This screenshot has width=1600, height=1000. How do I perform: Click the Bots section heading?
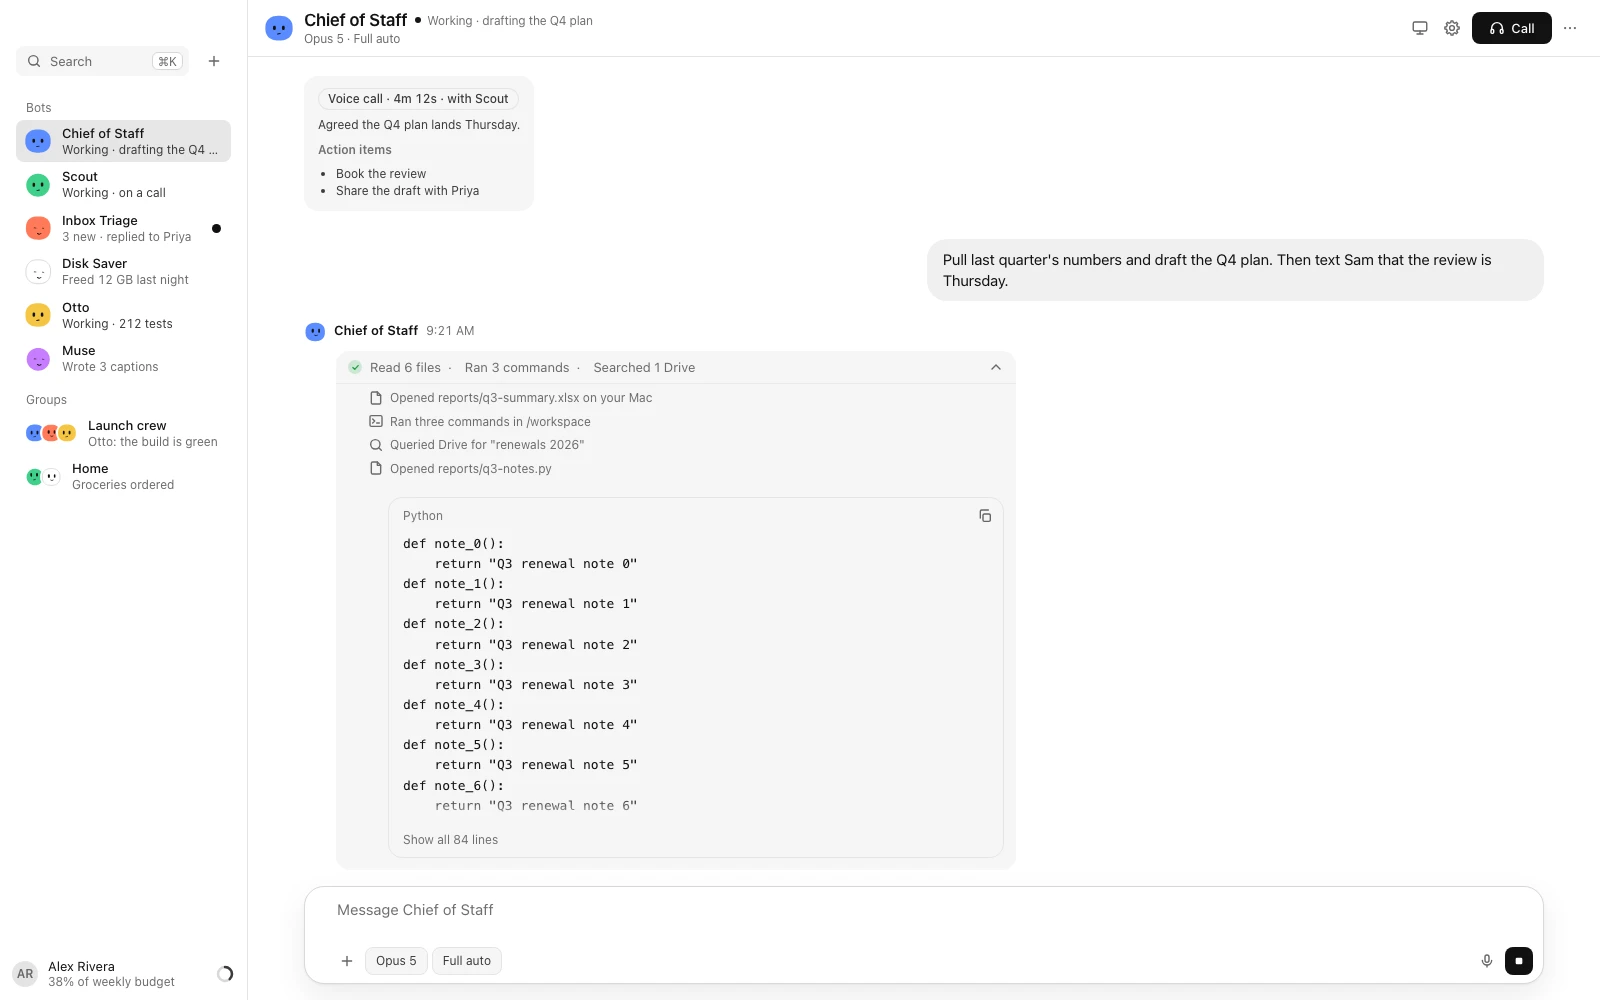point(38,108)
